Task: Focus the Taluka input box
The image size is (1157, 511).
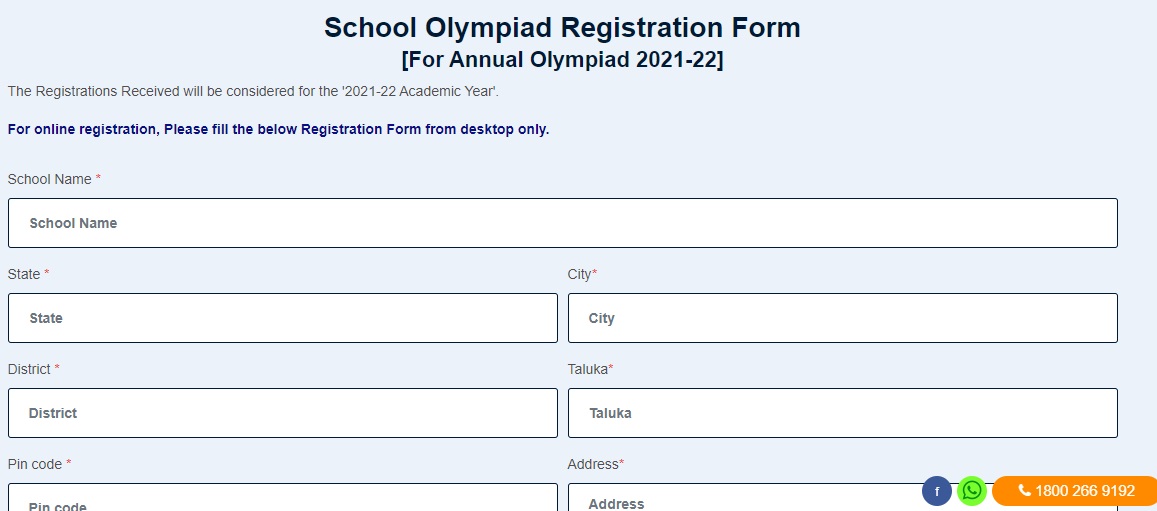Action: click(x=842, y=413)
